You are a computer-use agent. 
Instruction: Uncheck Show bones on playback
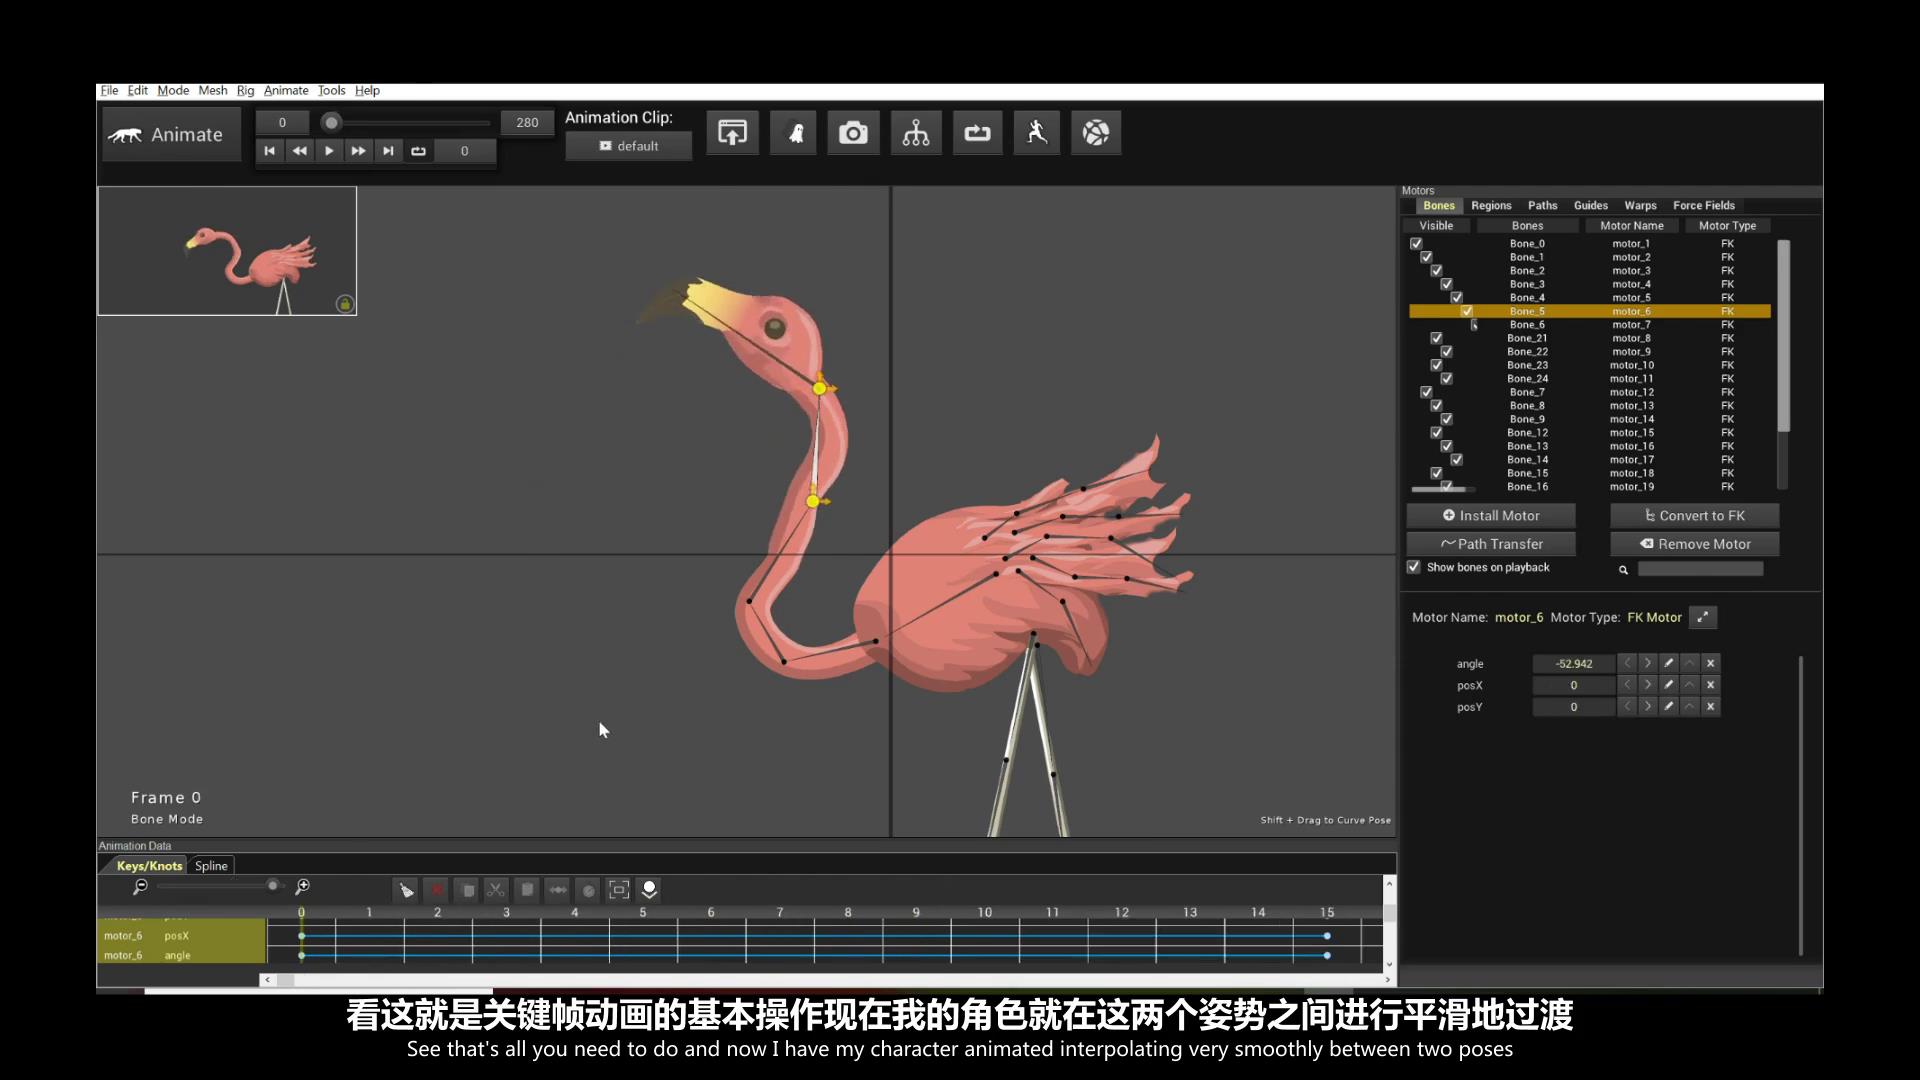click(1414, 567)
